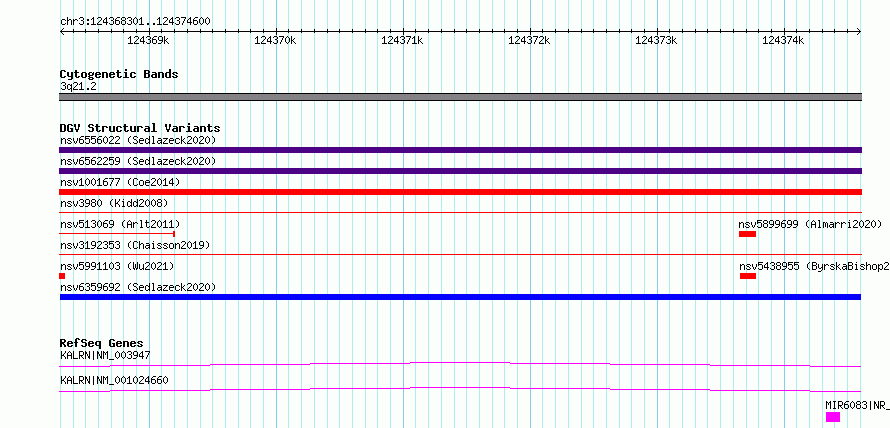Click the nsv5438955 ByrskaBishop label
The image size is (890, 428).
(814, 266)
